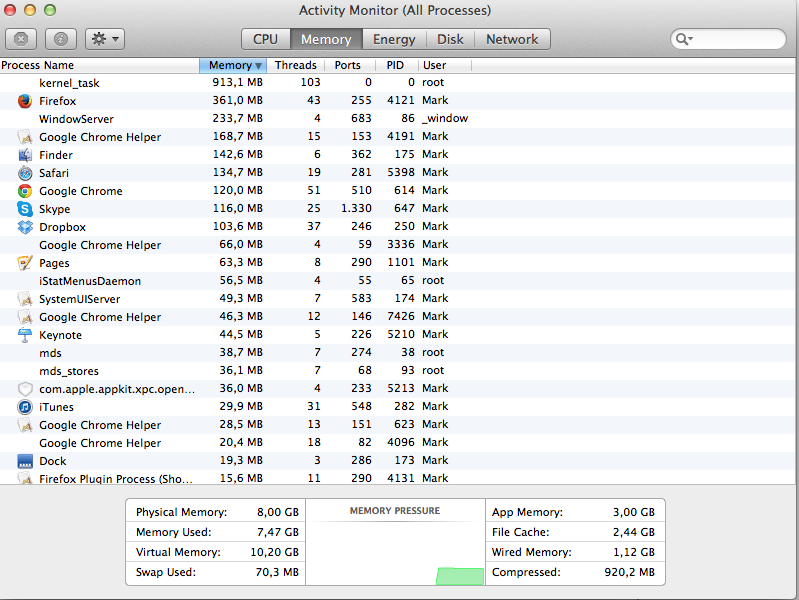This screenshot has width=799, height=600.
Task: Select Chrome Helper row with PID 3336
Action: (x=397, y=245)
